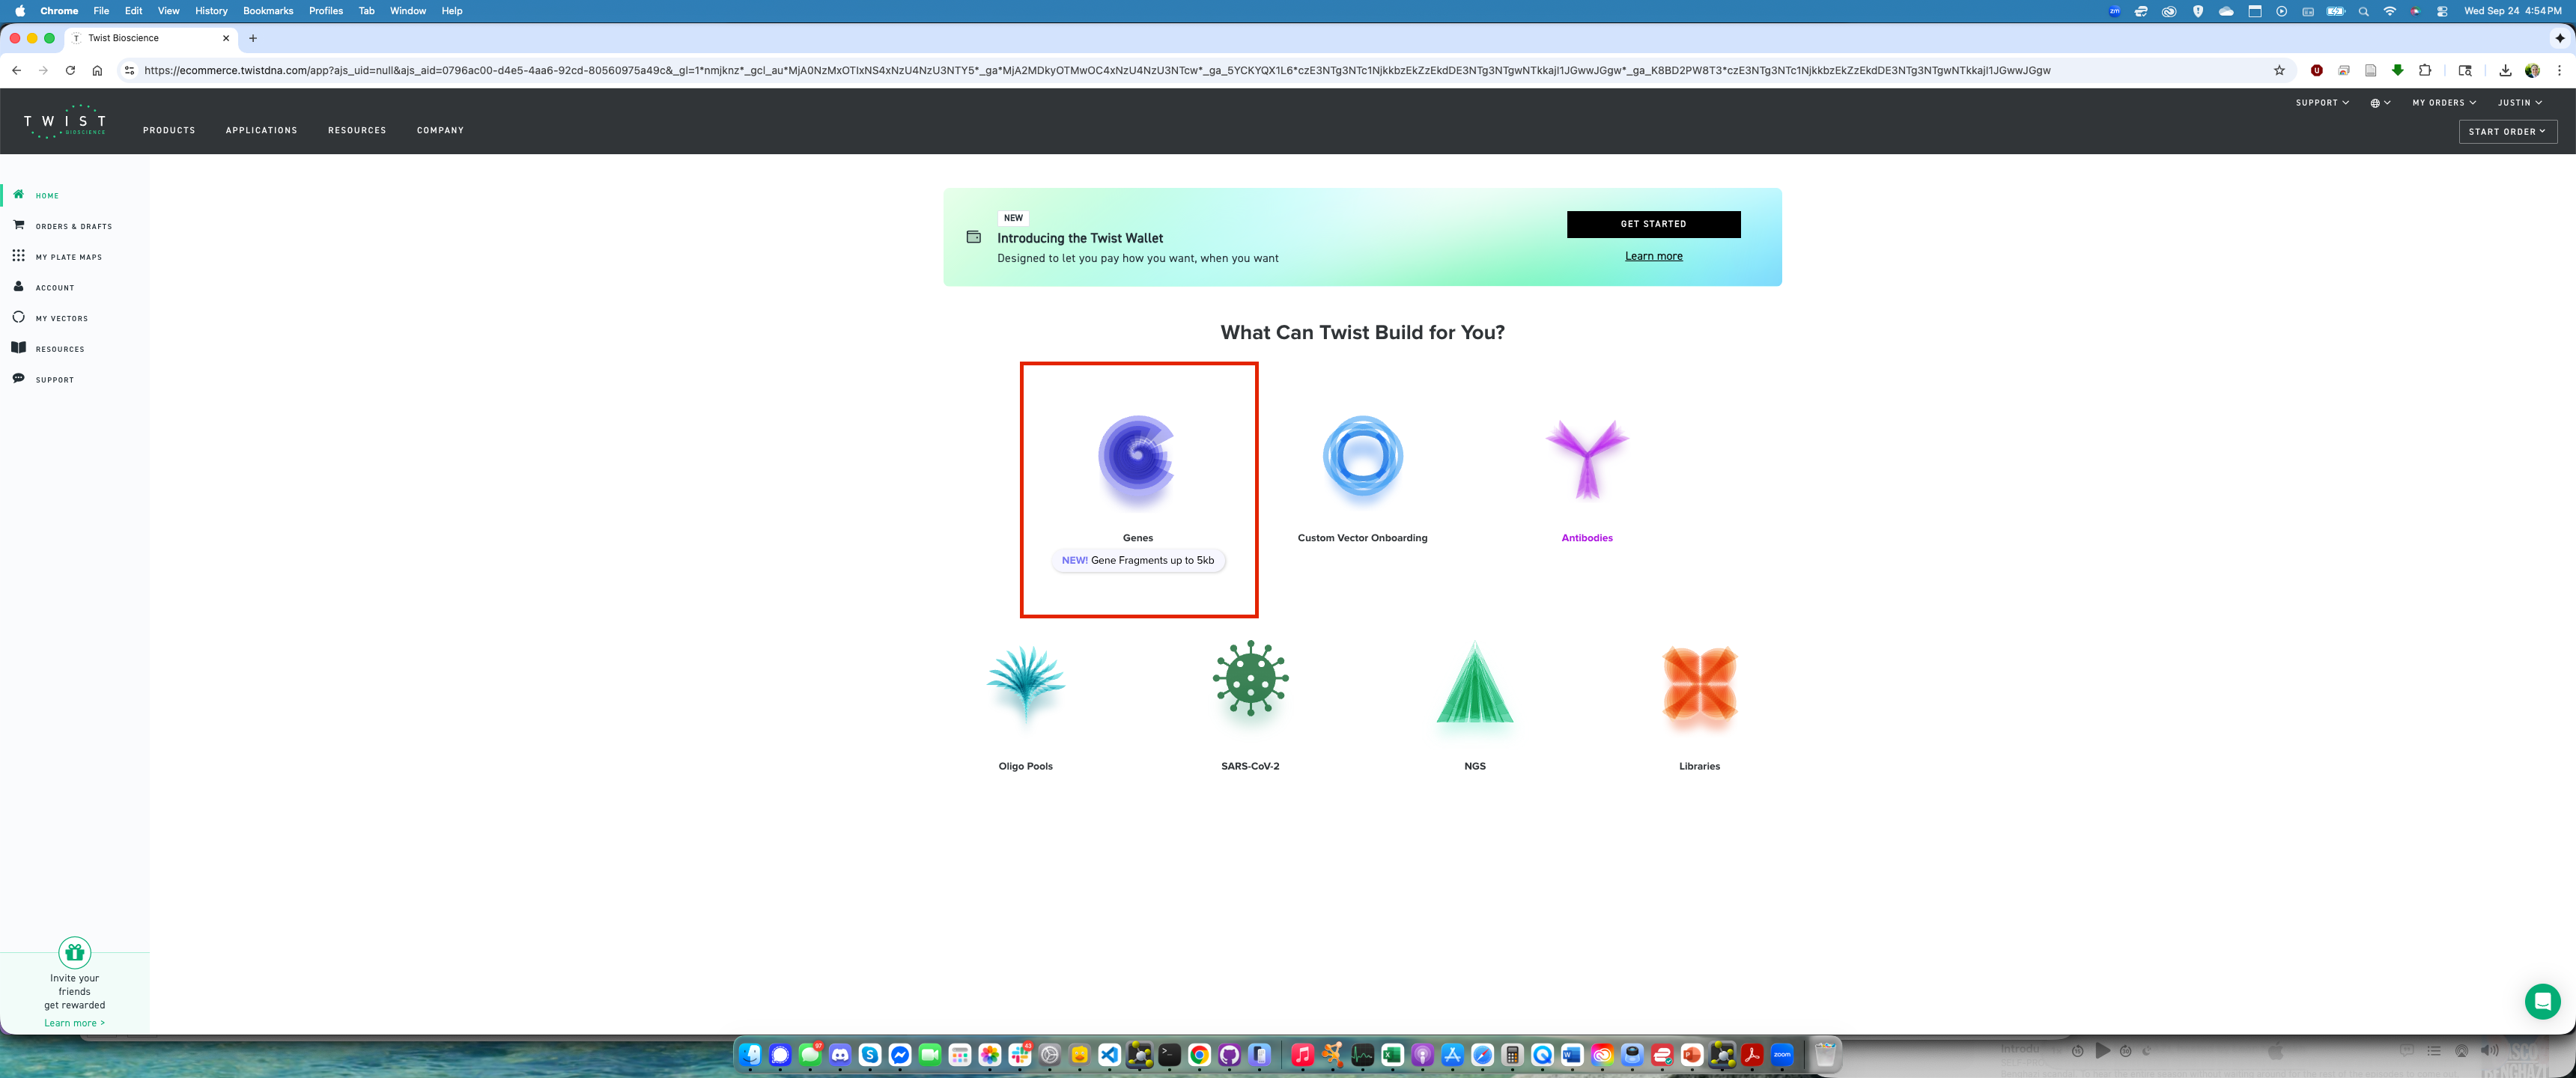Image resolution: width=2576 pixels, height=1078 pixels.
Task: Open sidebar Support chat bubble icon
Action: point(18,378)
